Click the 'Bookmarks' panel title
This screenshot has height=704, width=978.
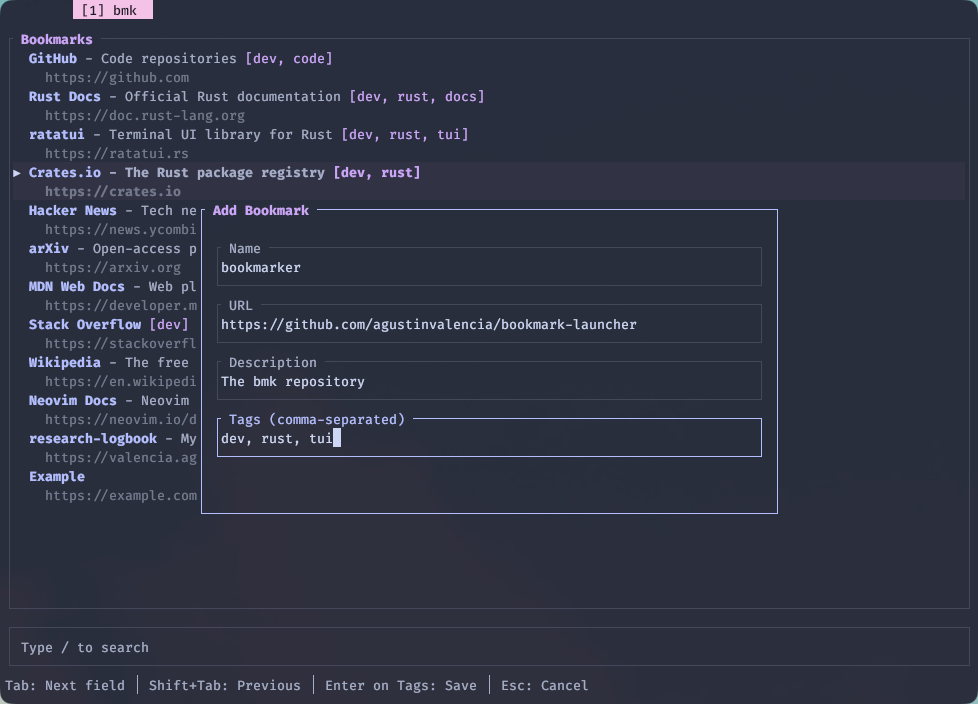tap(57, 40)
